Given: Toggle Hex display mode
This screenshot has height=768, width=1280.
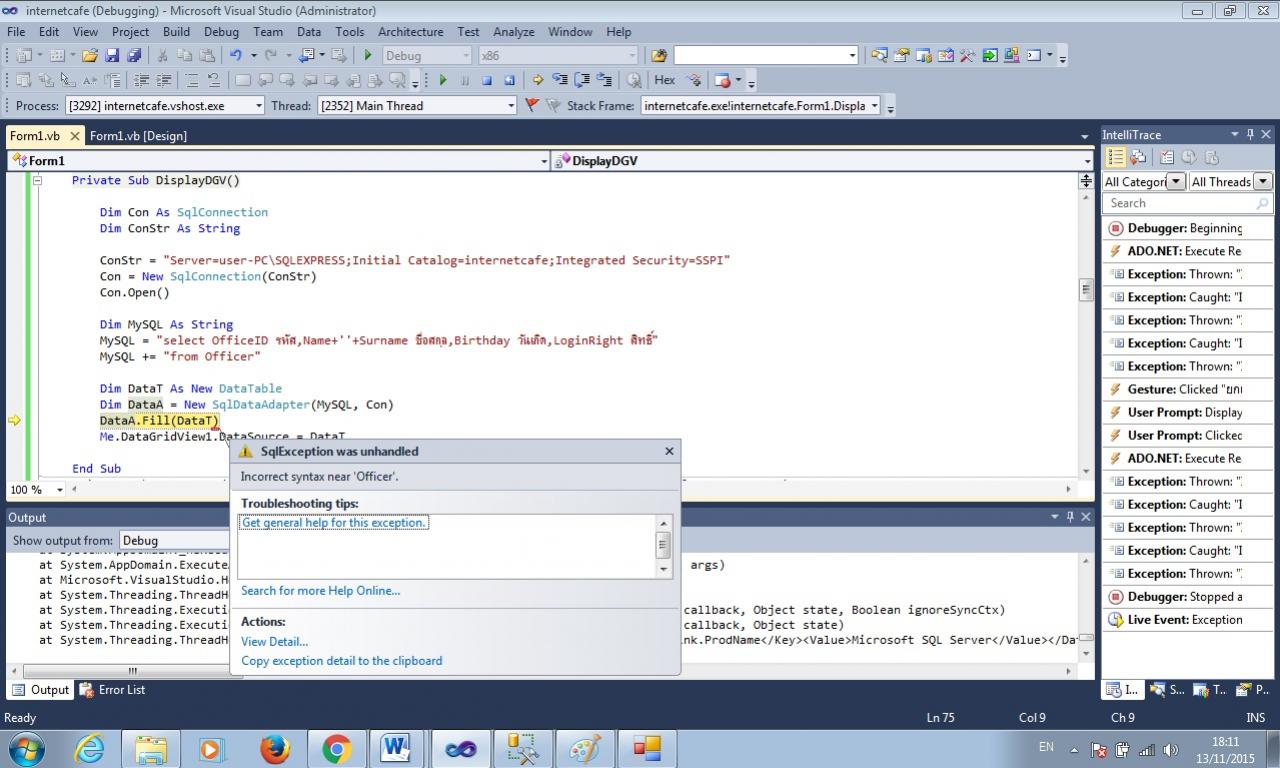Looking at the screenshot, I should pos(665,80).
